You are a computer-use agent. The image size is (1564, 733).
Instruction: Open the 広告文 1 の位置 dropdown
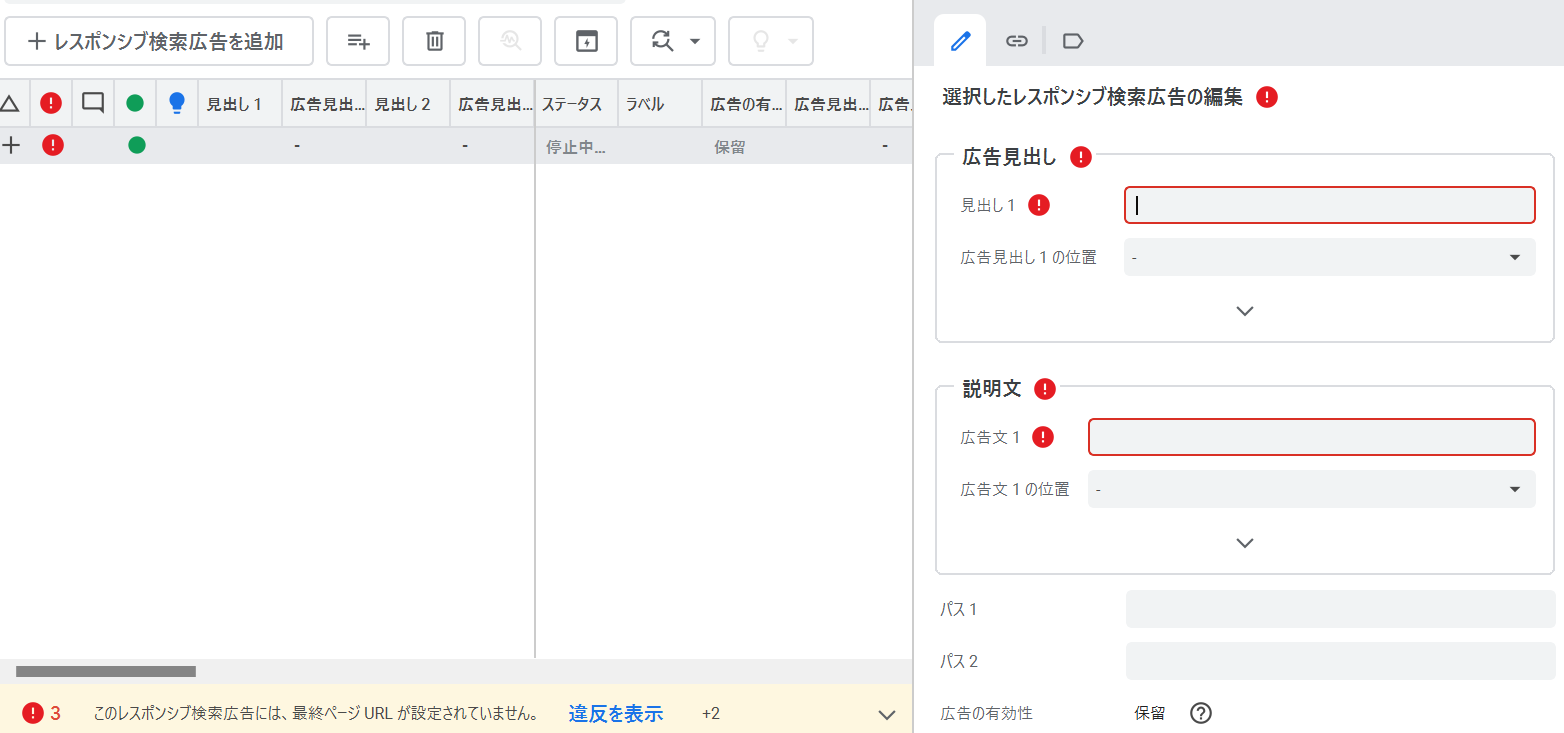pyautogui.click(x=1311, y=489)
